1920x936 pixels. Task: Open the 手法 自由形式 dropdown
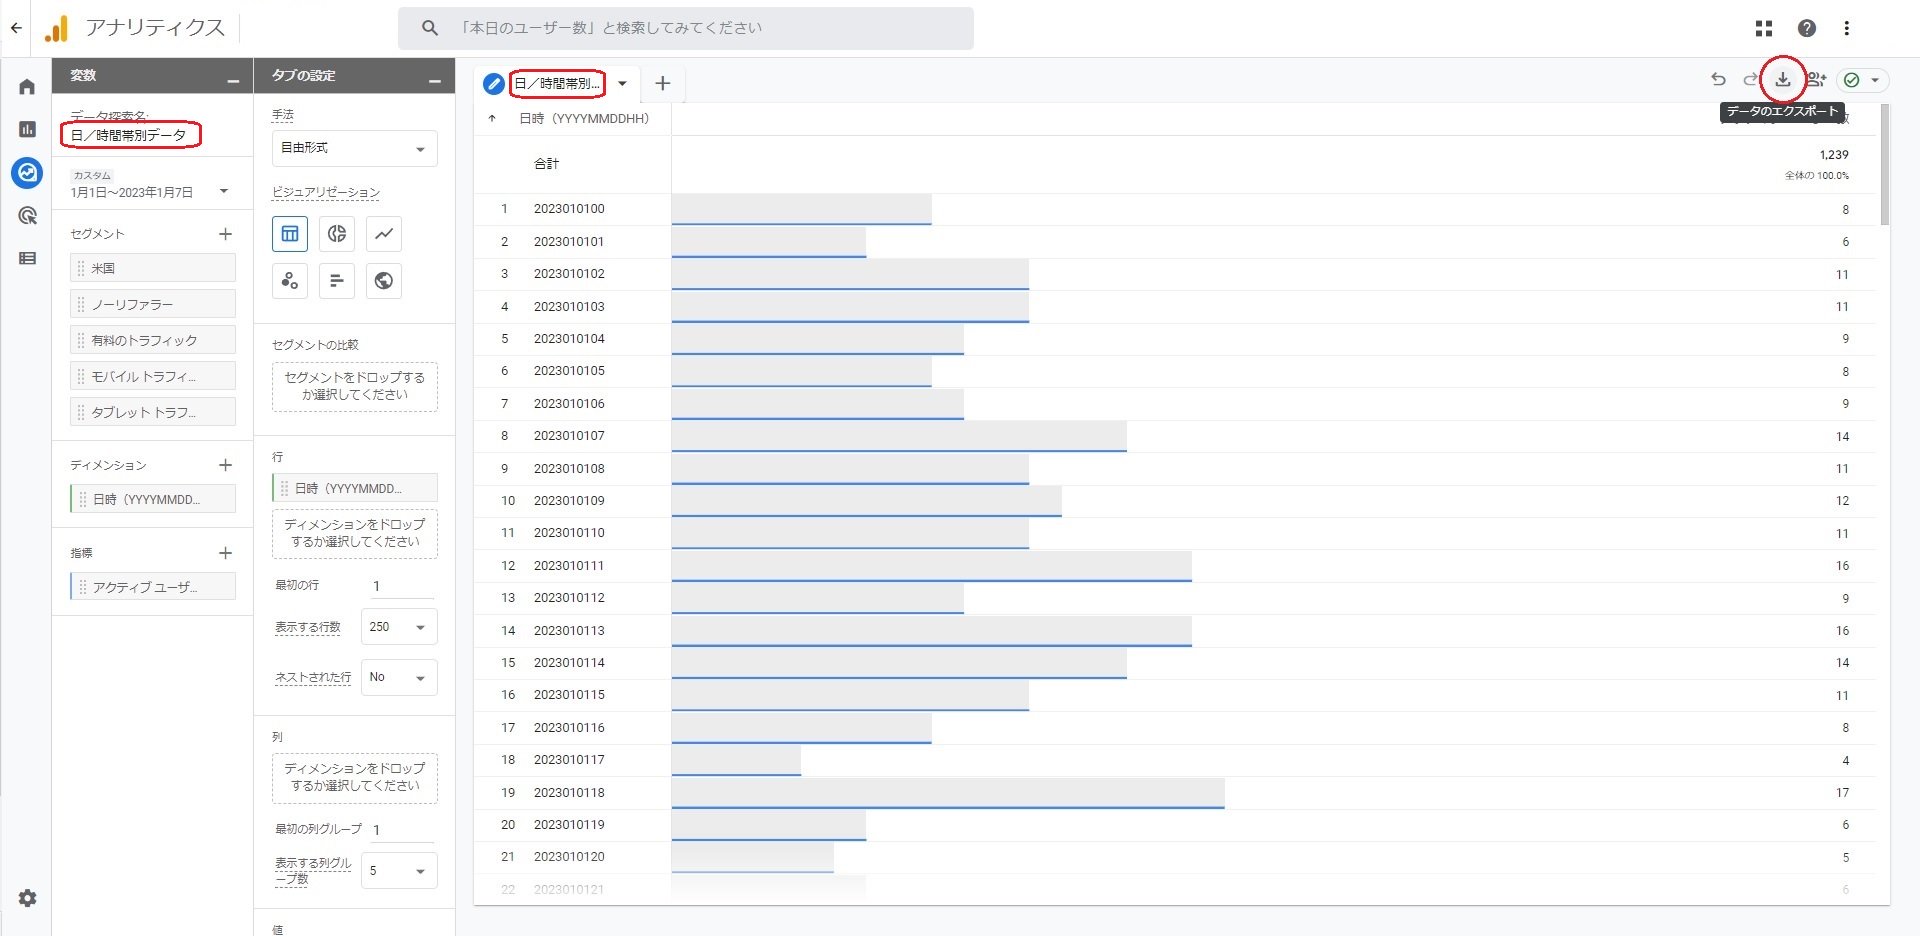[x=355, y=148]
